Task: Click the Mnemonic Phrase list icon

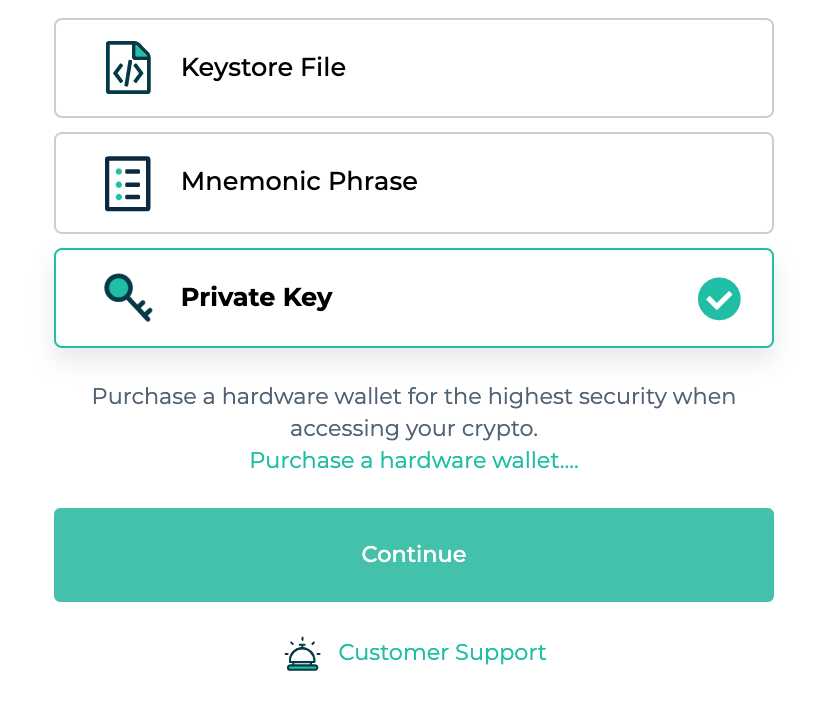Action: 128,183
